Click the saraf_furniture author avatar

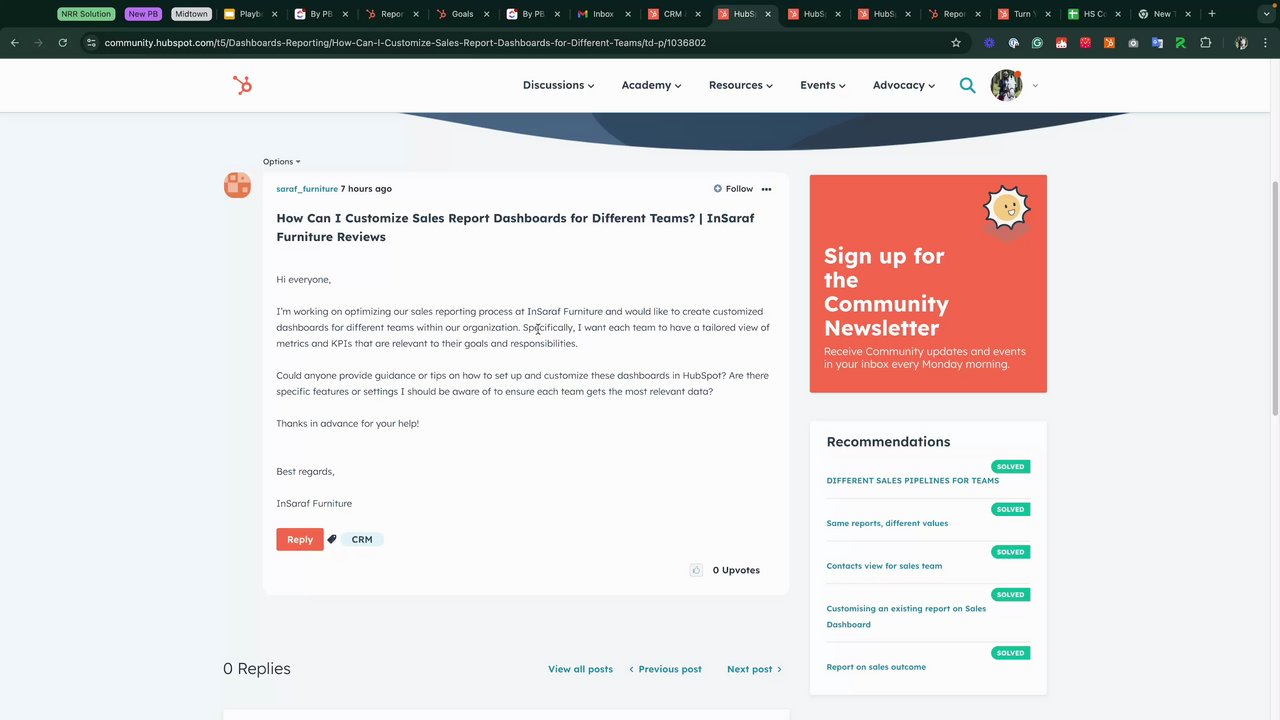[237, 185]
